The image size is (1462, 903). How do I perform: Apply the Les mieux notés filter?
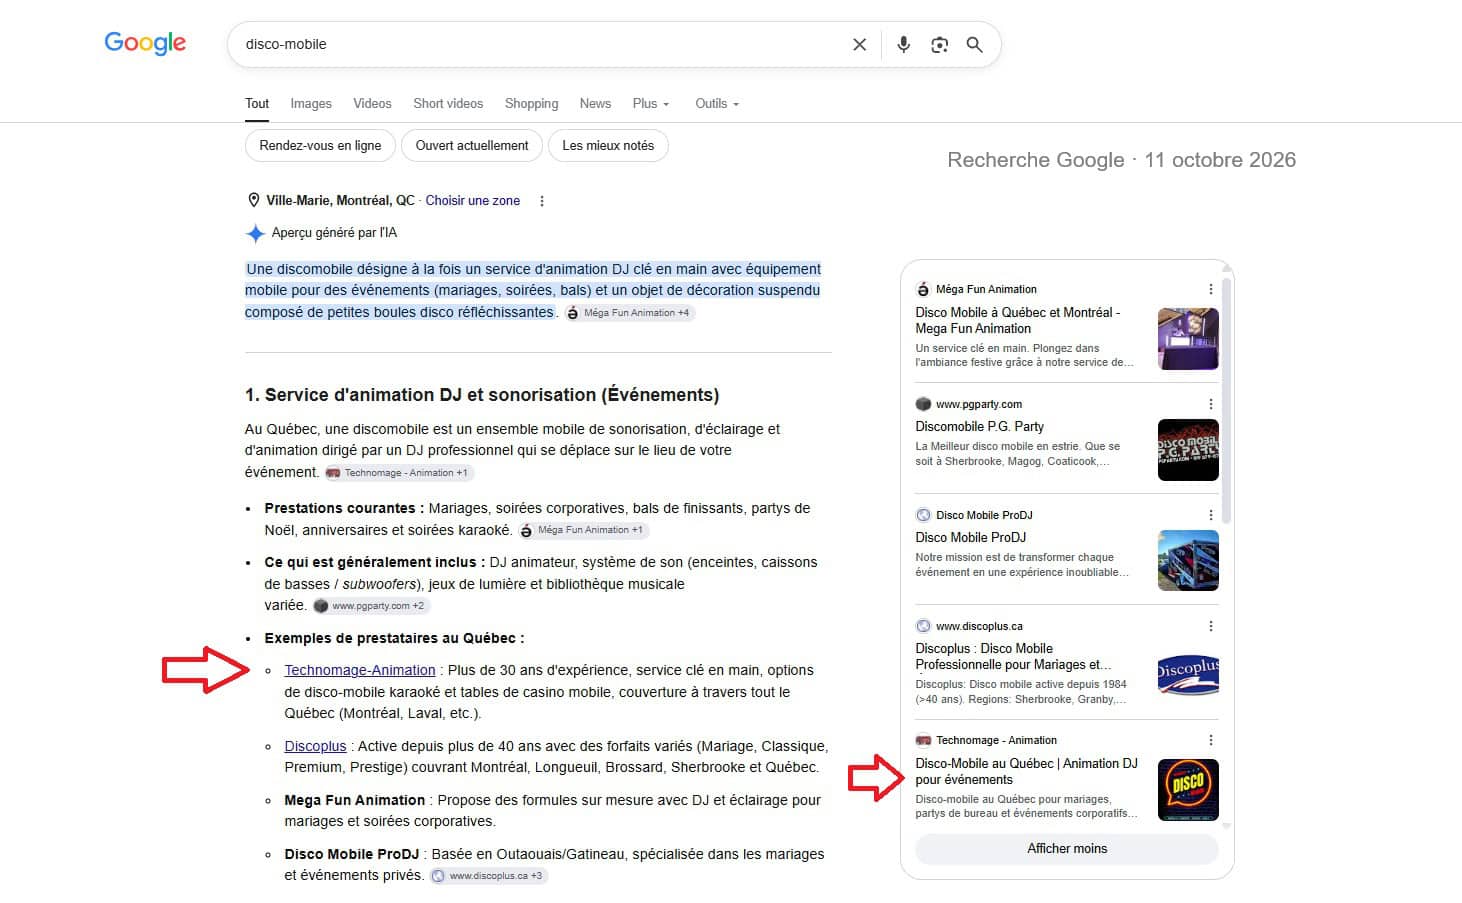[608, 146]
